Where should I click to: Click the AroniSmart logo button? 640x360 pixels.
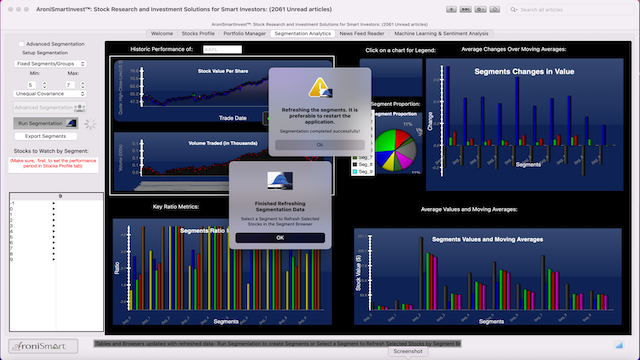coord(43,346)
